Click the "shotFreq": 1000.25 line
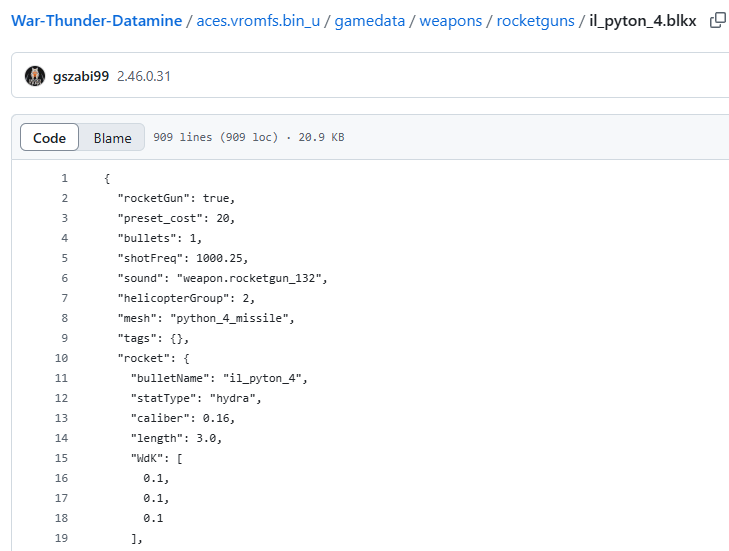This screenshot has height=551, width=729. [x=183, y=258]
